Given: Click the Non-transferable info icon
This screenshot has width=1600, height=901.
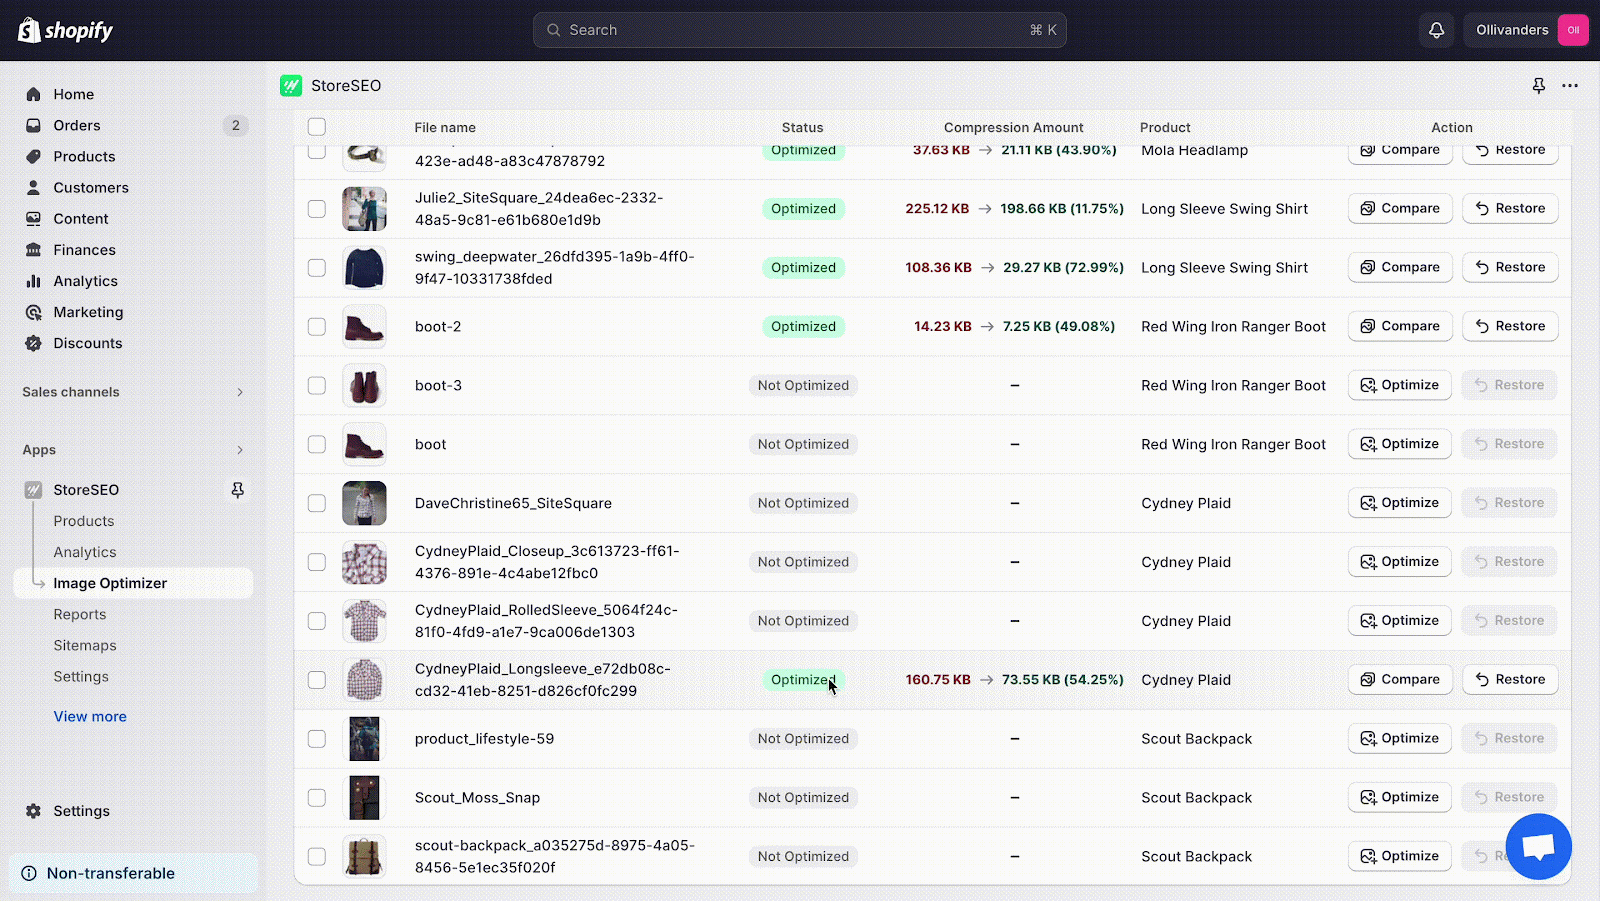Looking at the screenshot, I should [30, 873].
